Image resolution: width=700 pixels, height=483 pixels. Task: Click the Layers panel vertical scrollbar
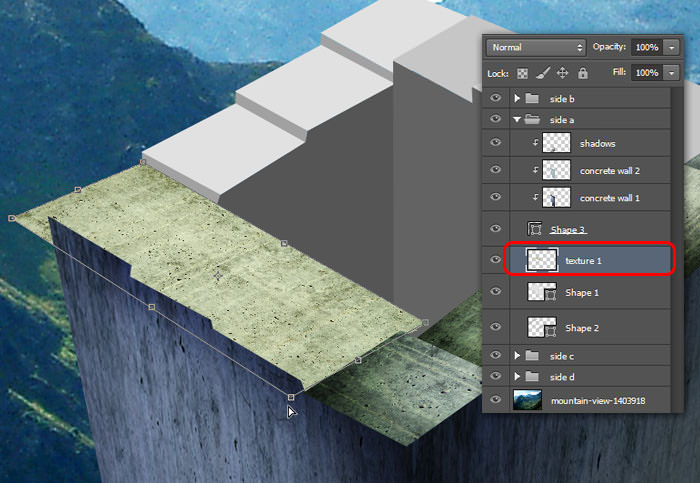tap(677, 250)
